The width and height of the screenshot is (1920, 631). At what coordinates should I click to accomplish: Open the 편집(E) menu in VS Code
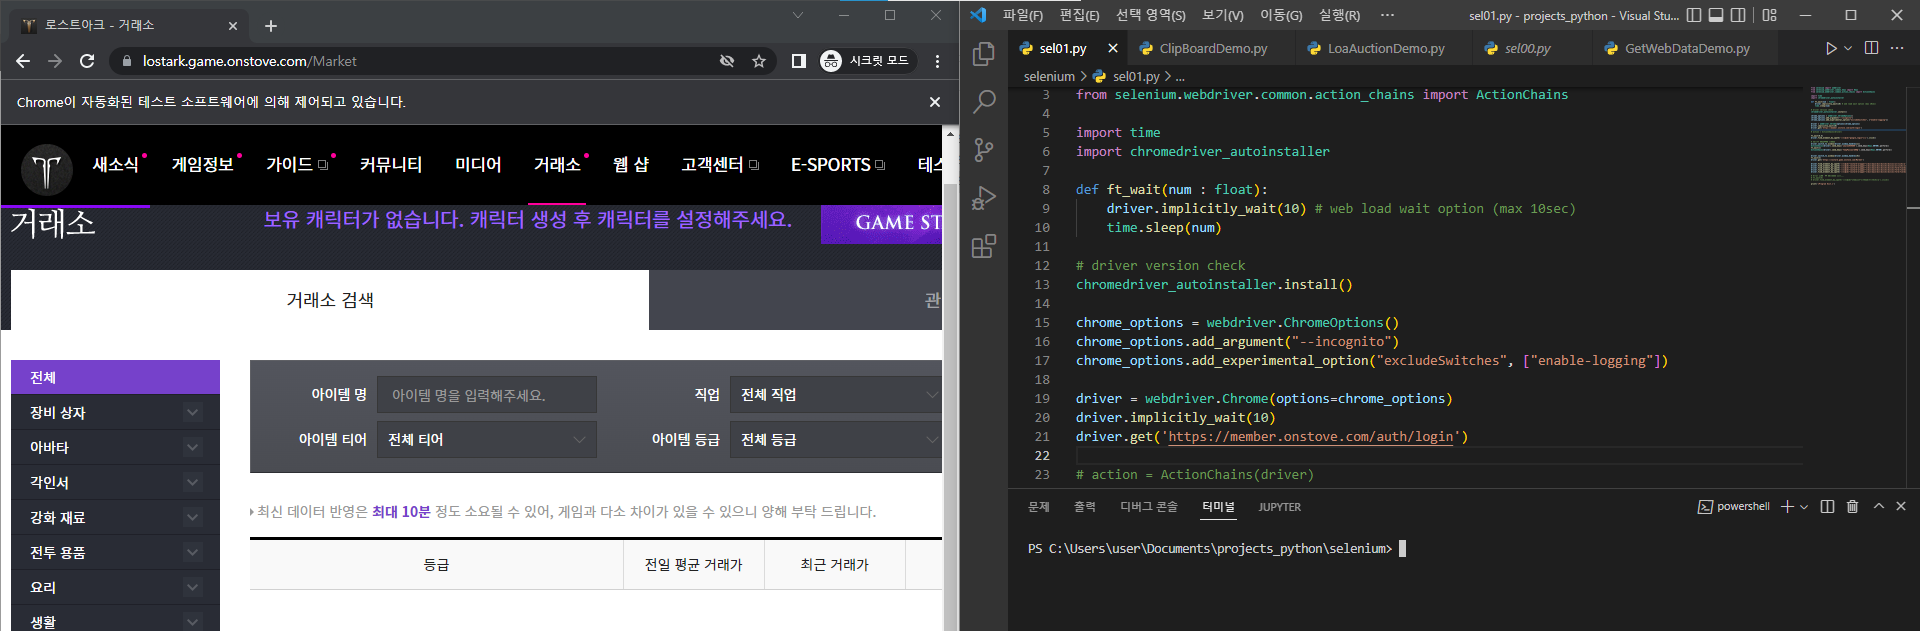point(1079,15)
